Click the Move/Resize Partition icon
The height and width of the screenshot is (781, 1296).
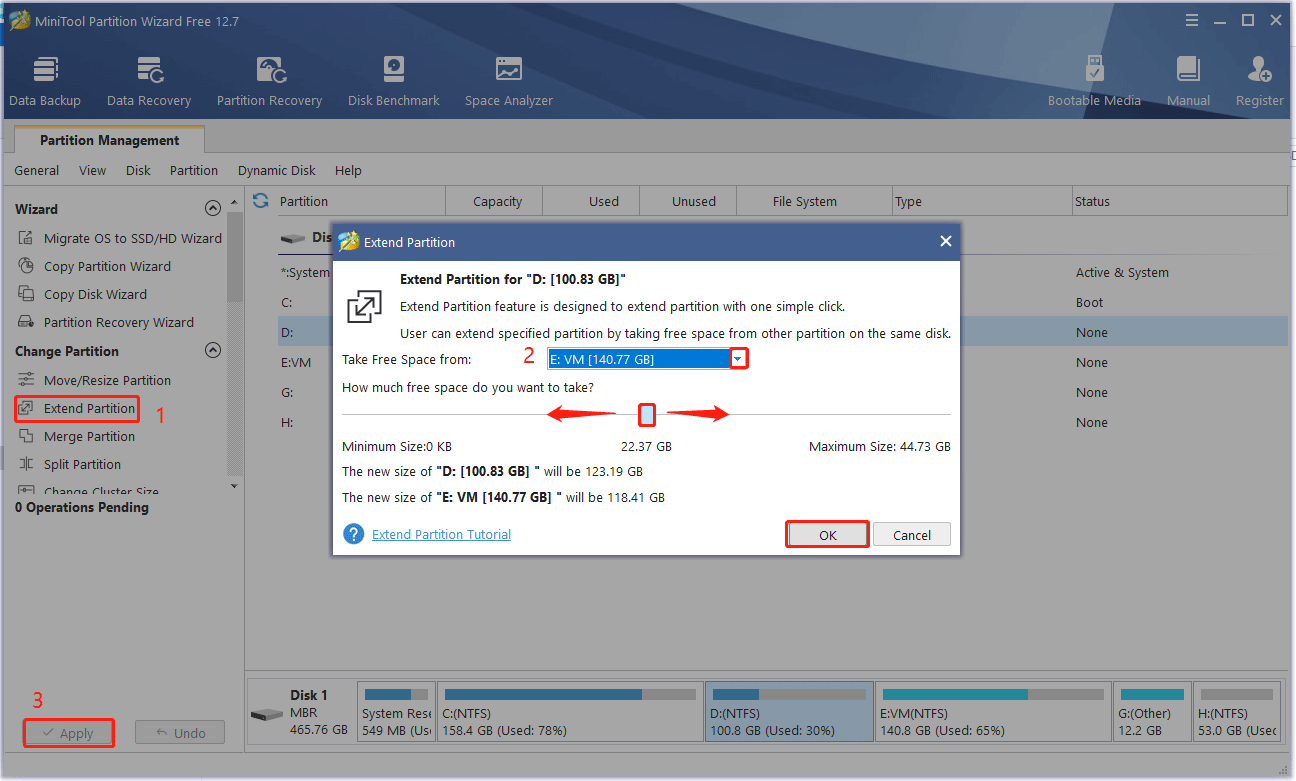(26, 380)
